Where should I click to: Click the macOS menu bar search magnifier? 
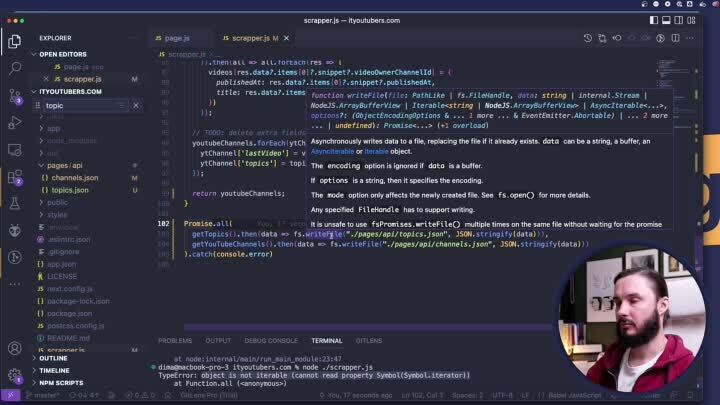679,4
